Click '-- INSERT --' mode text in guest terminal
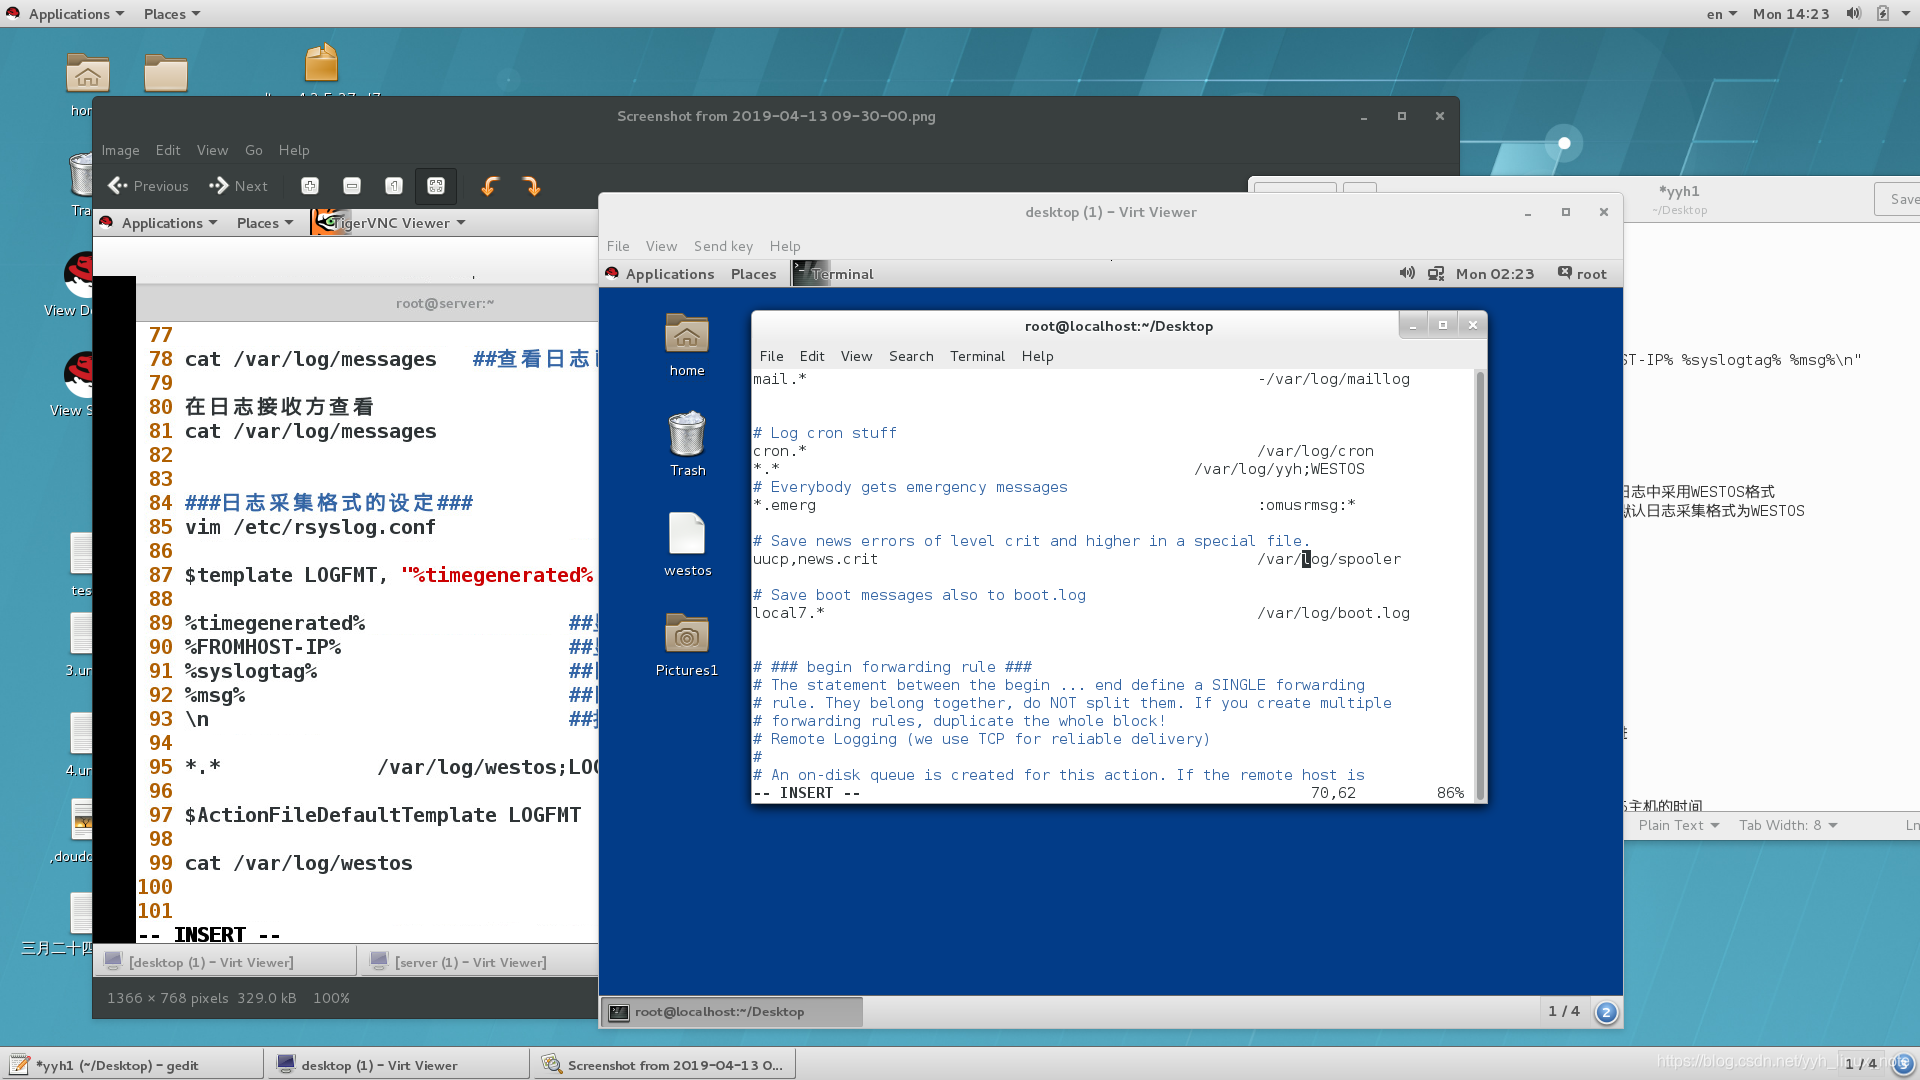The height and width of the screenshot is (1080, 1920). coord(806,793)
